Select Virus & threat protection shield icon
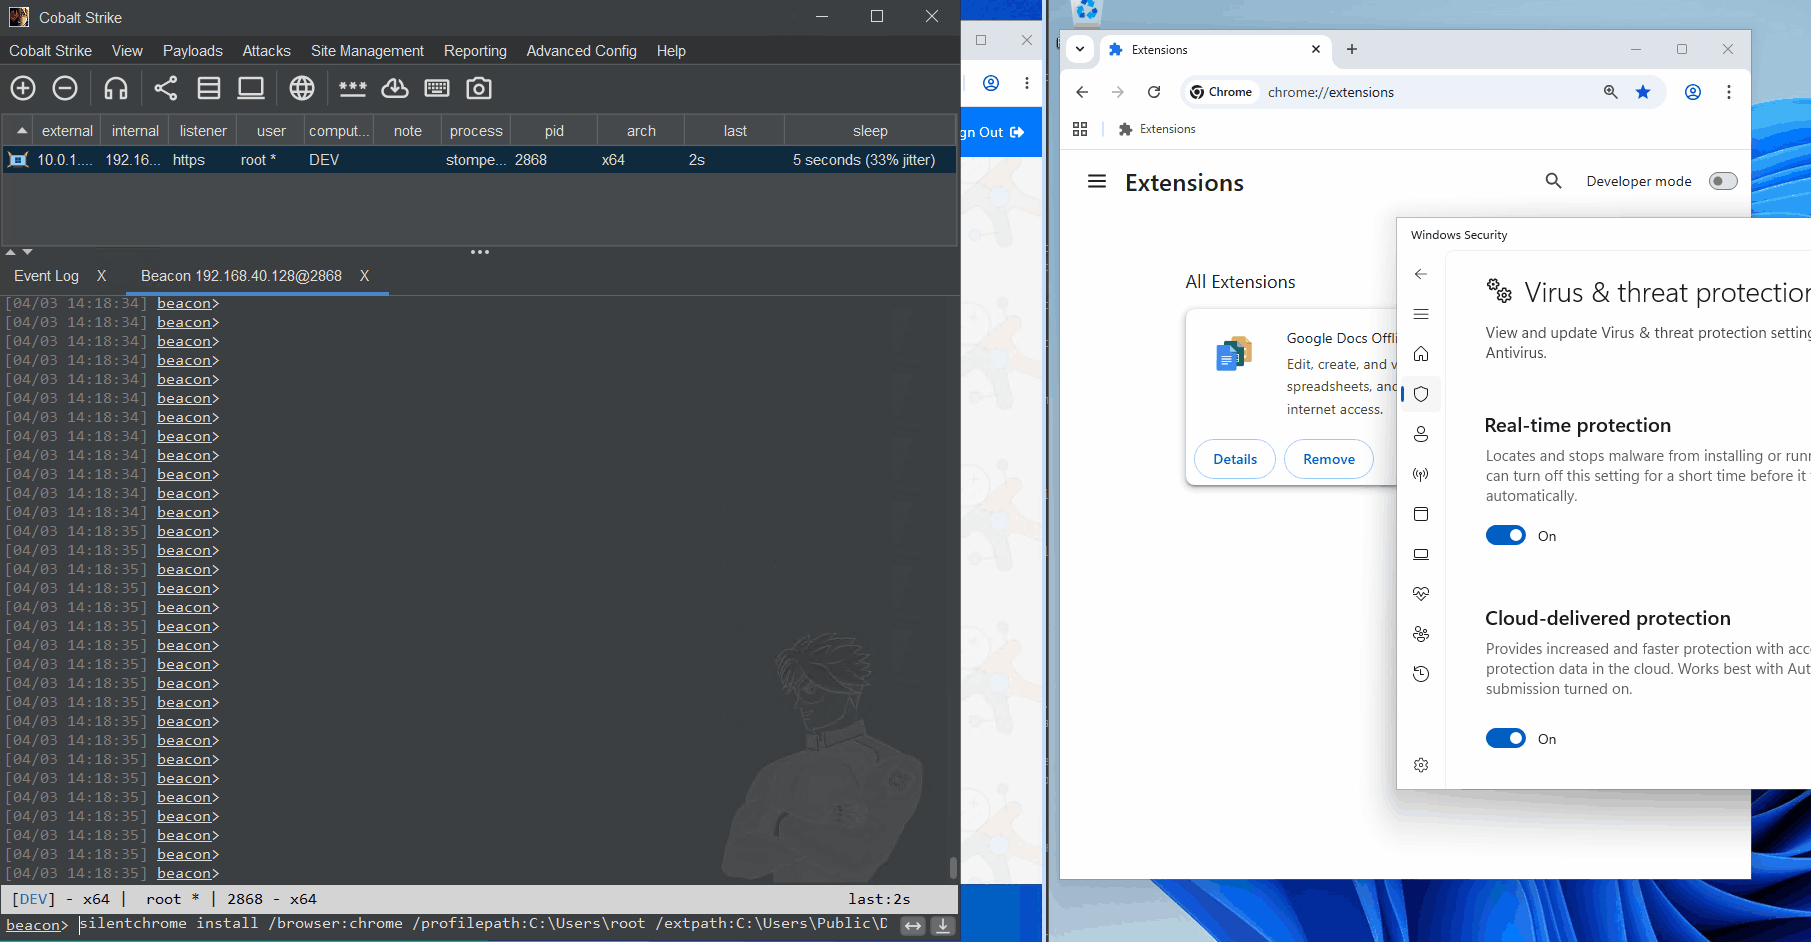 tap(1421, 394)
